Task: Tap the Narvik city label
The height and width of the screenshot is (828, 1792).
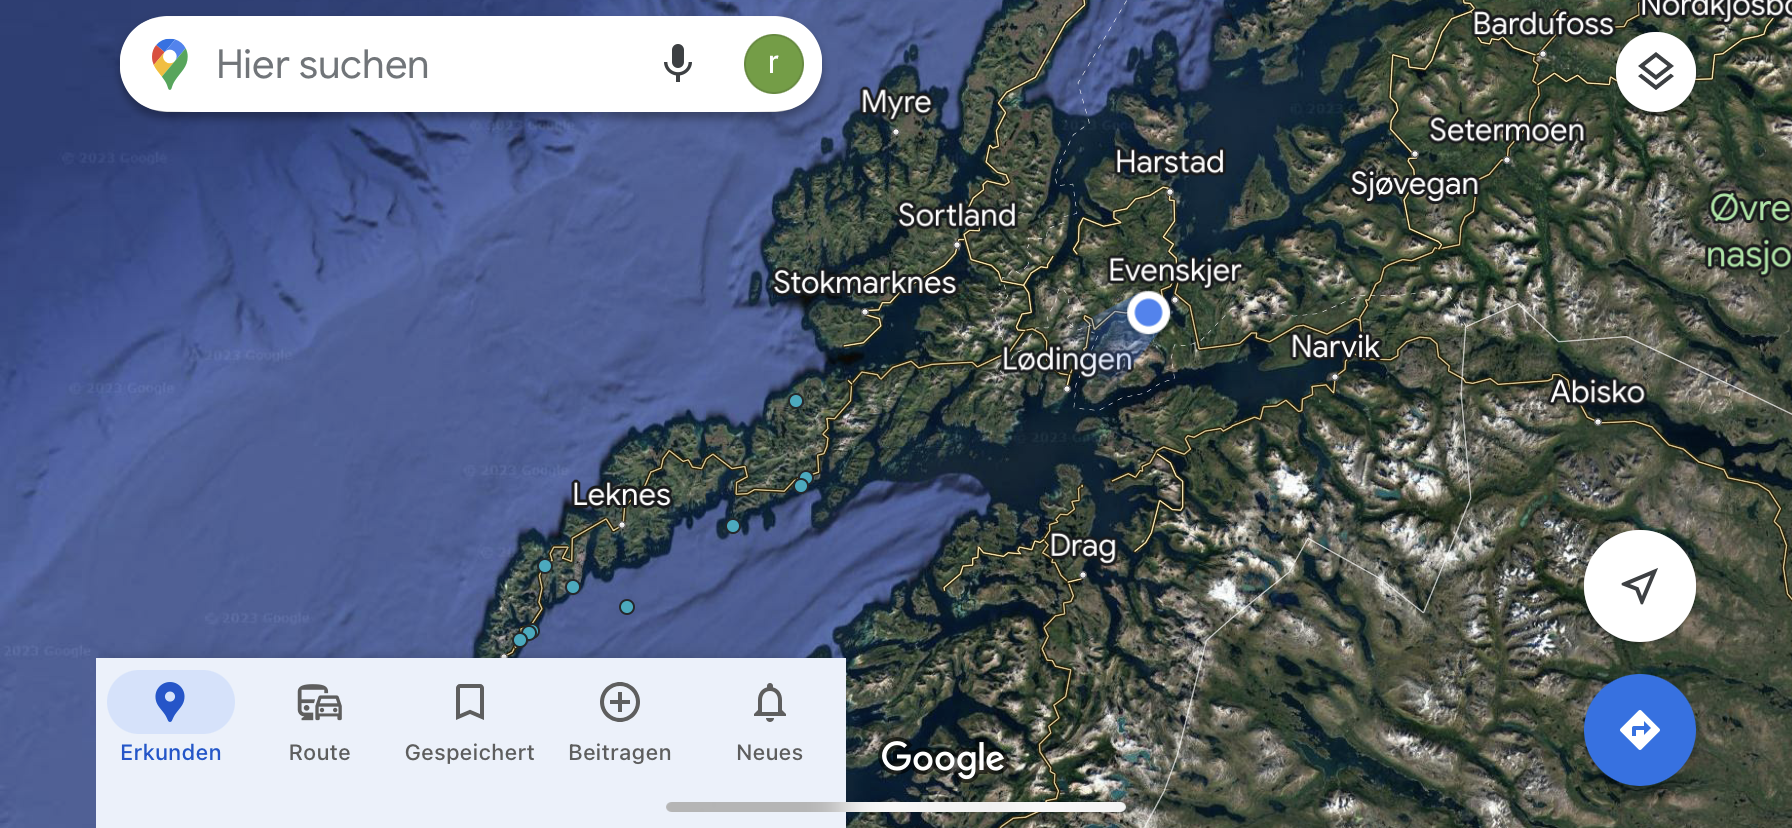Action: click(x=1335, y=346)
